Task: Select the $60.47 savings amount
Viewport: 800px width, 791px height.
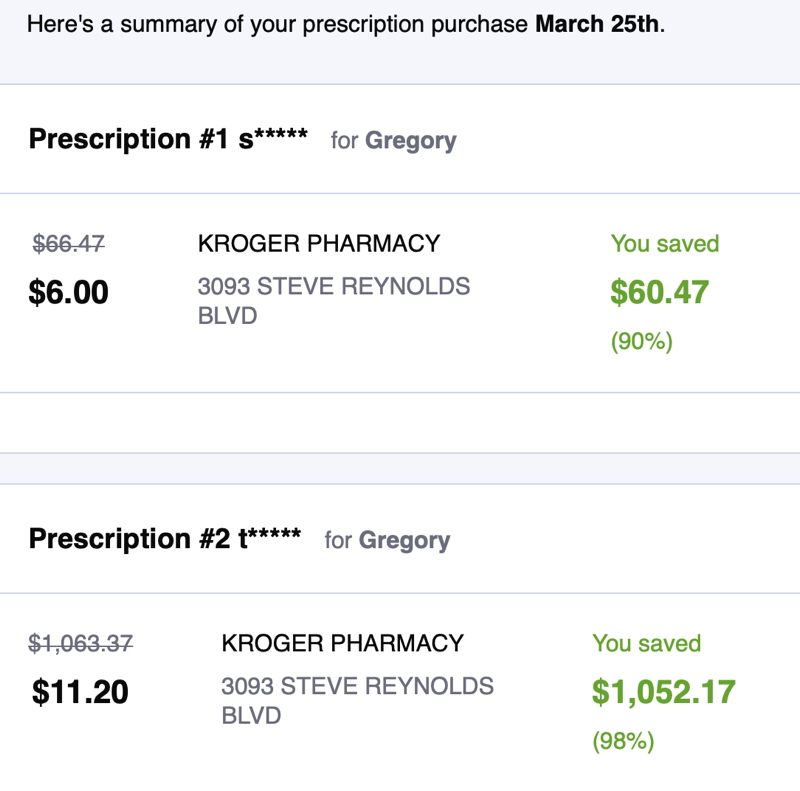Action: tap(660, 292)
